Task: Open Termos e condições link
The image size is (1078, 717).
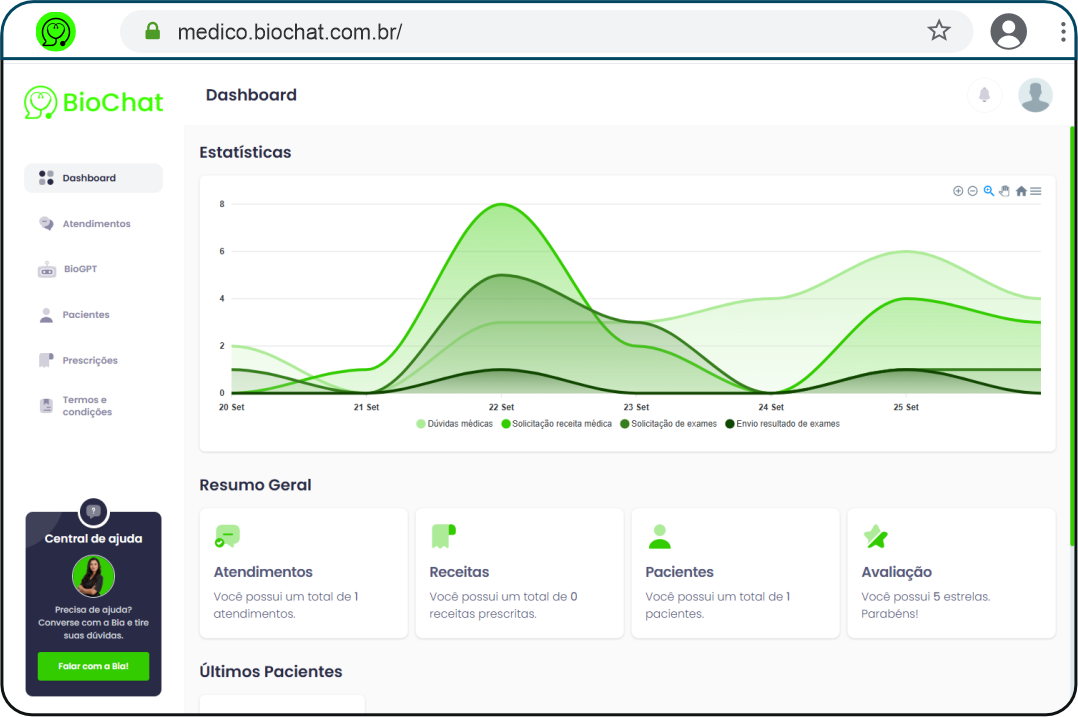Action: coord(87,406)
